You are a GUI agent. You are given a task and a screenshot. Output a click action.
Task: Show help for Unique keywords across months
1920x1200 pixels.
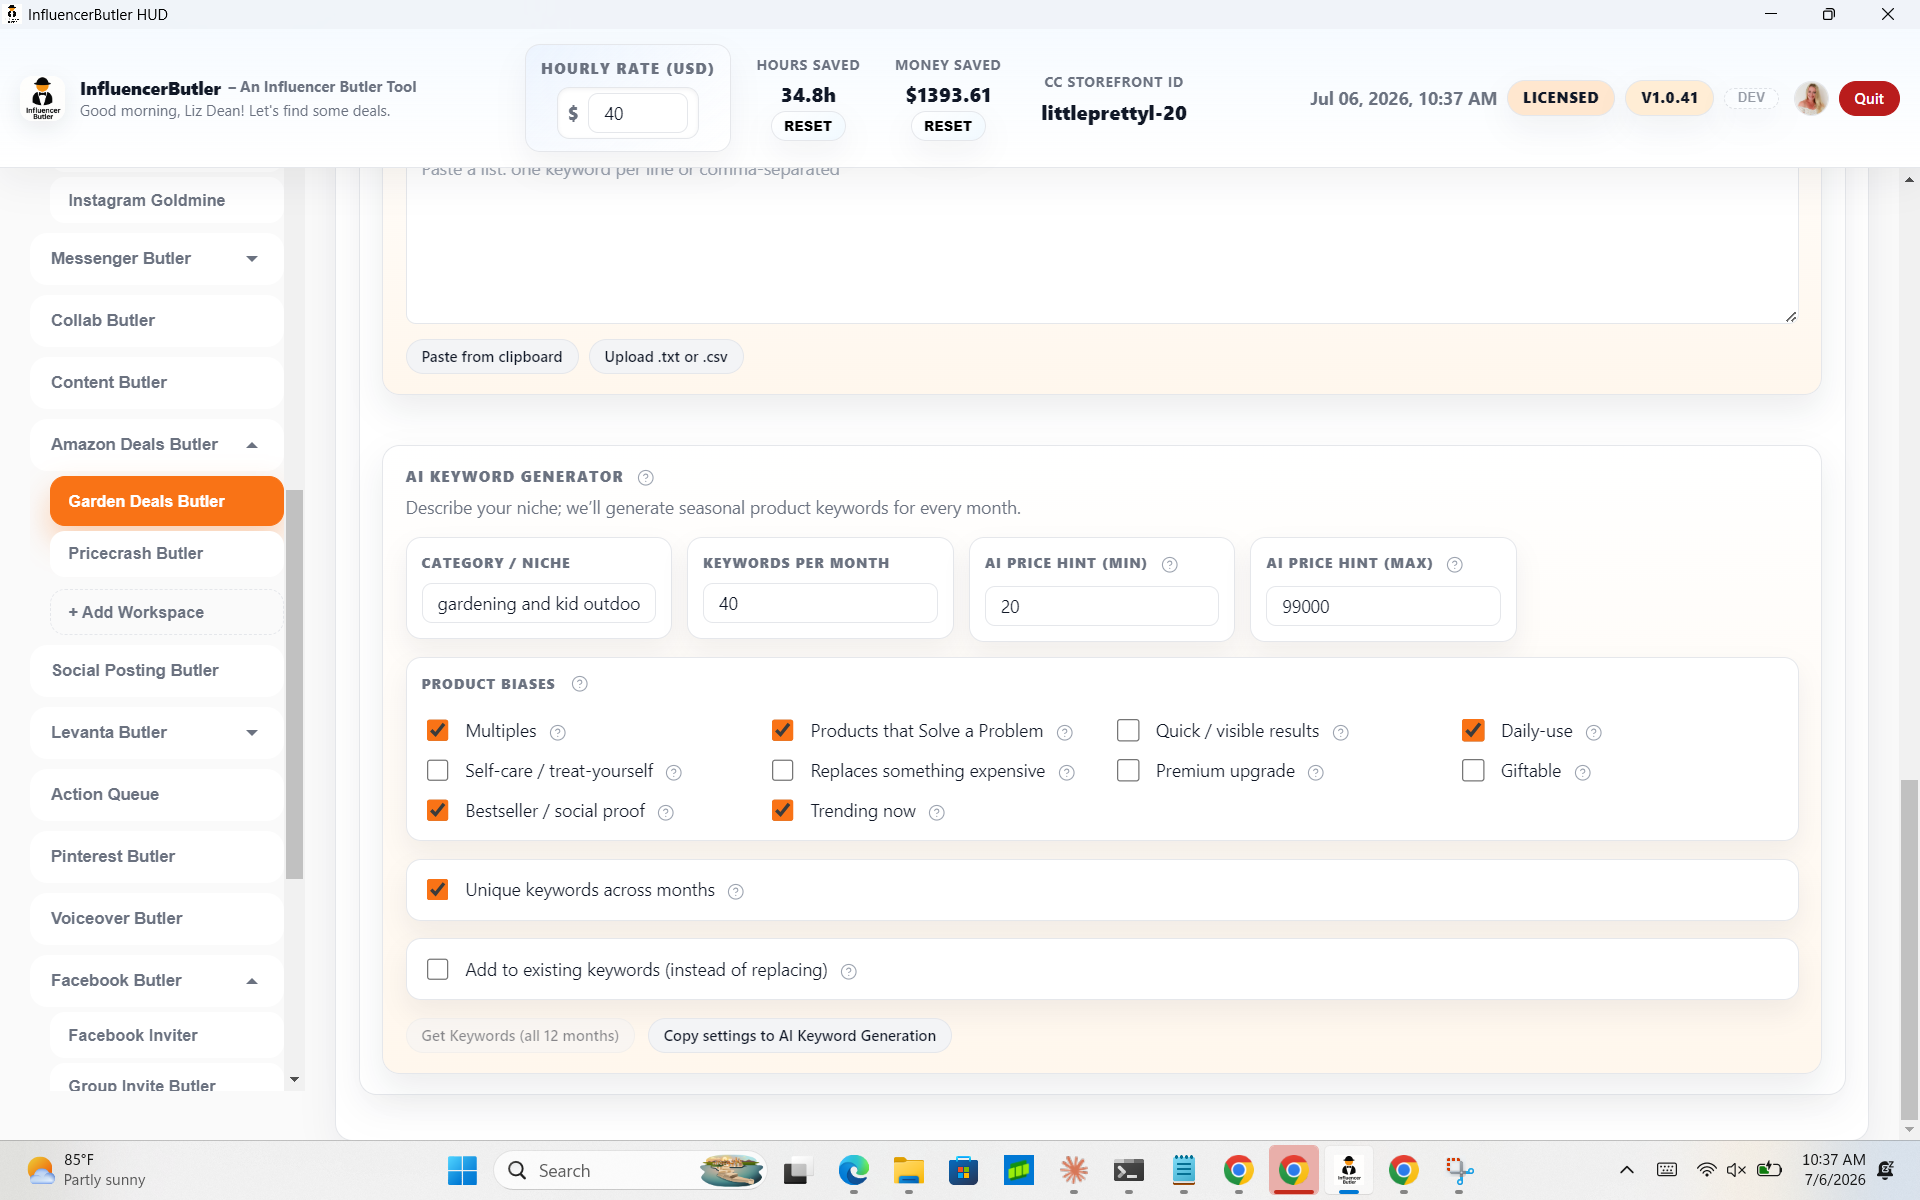point(736,892)
